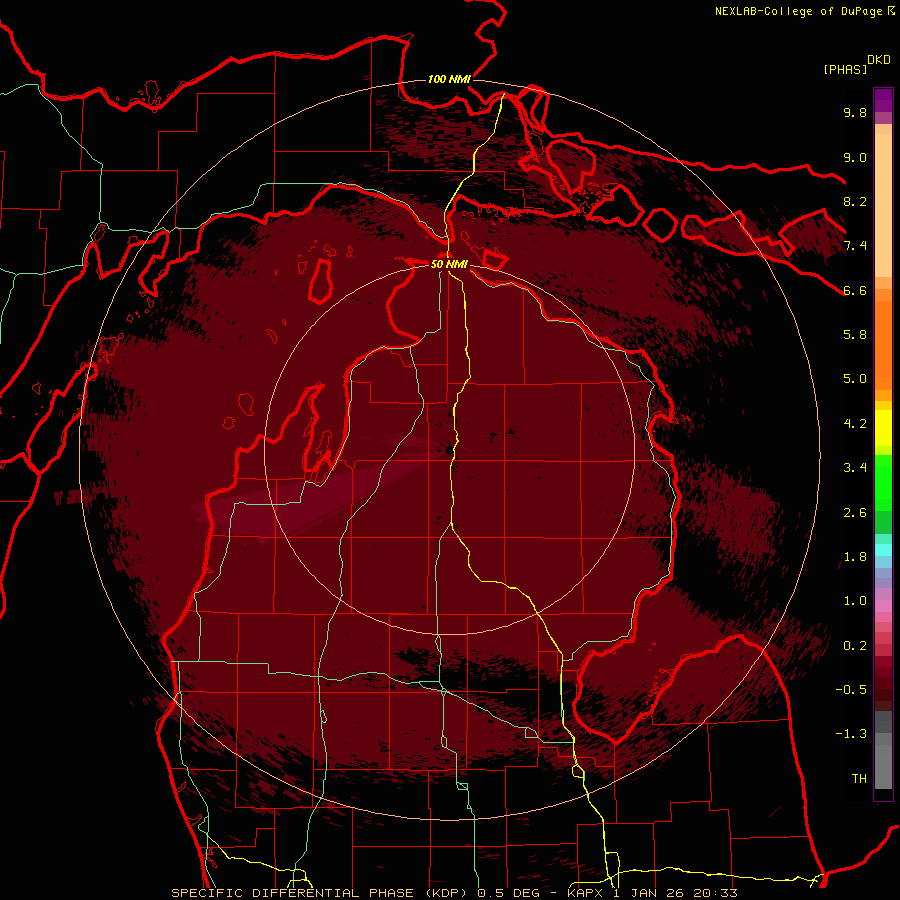Click the NEXLAB-College of DuPage label

[x=804, y=11]
